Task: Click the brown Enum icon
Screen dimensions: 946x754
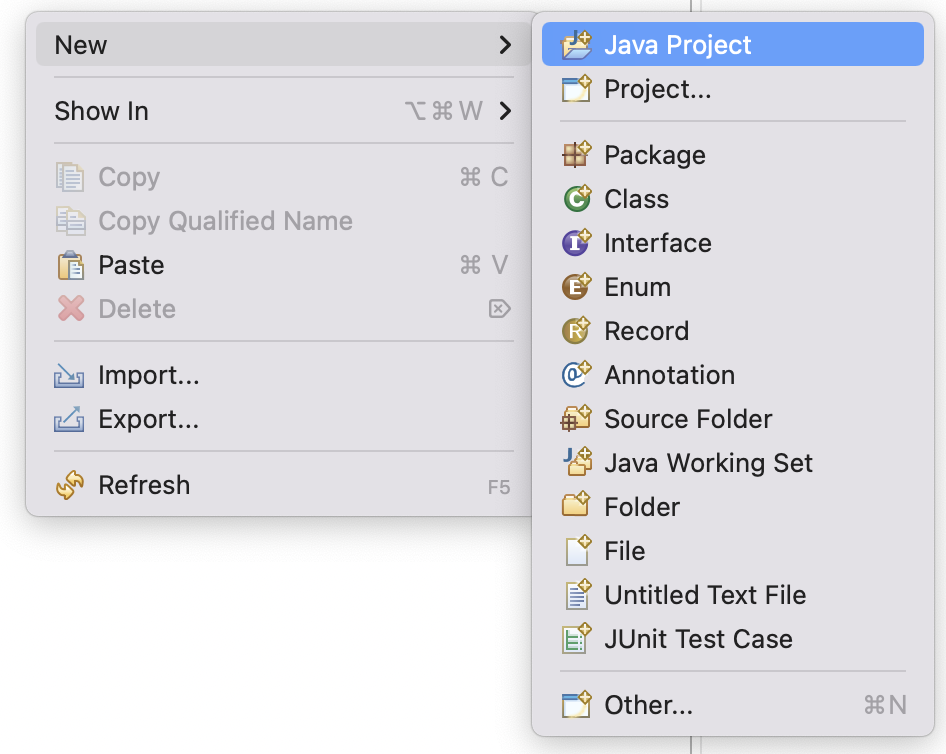Action: tap(576, 287)
